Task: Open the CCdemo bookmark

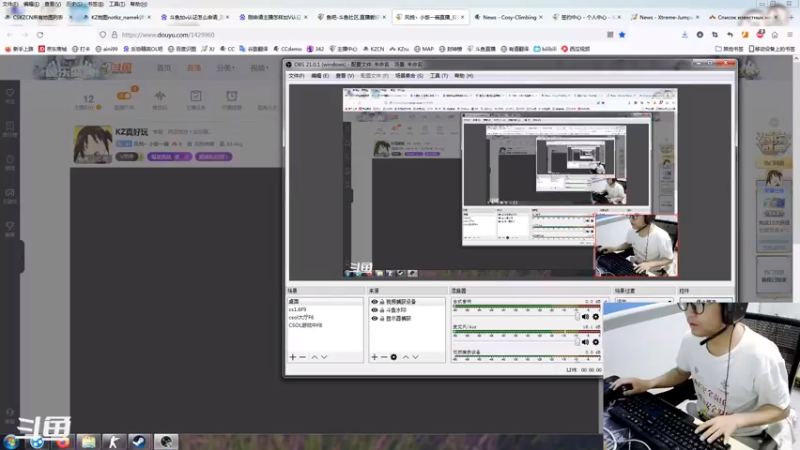Action: tap(288, 49)
